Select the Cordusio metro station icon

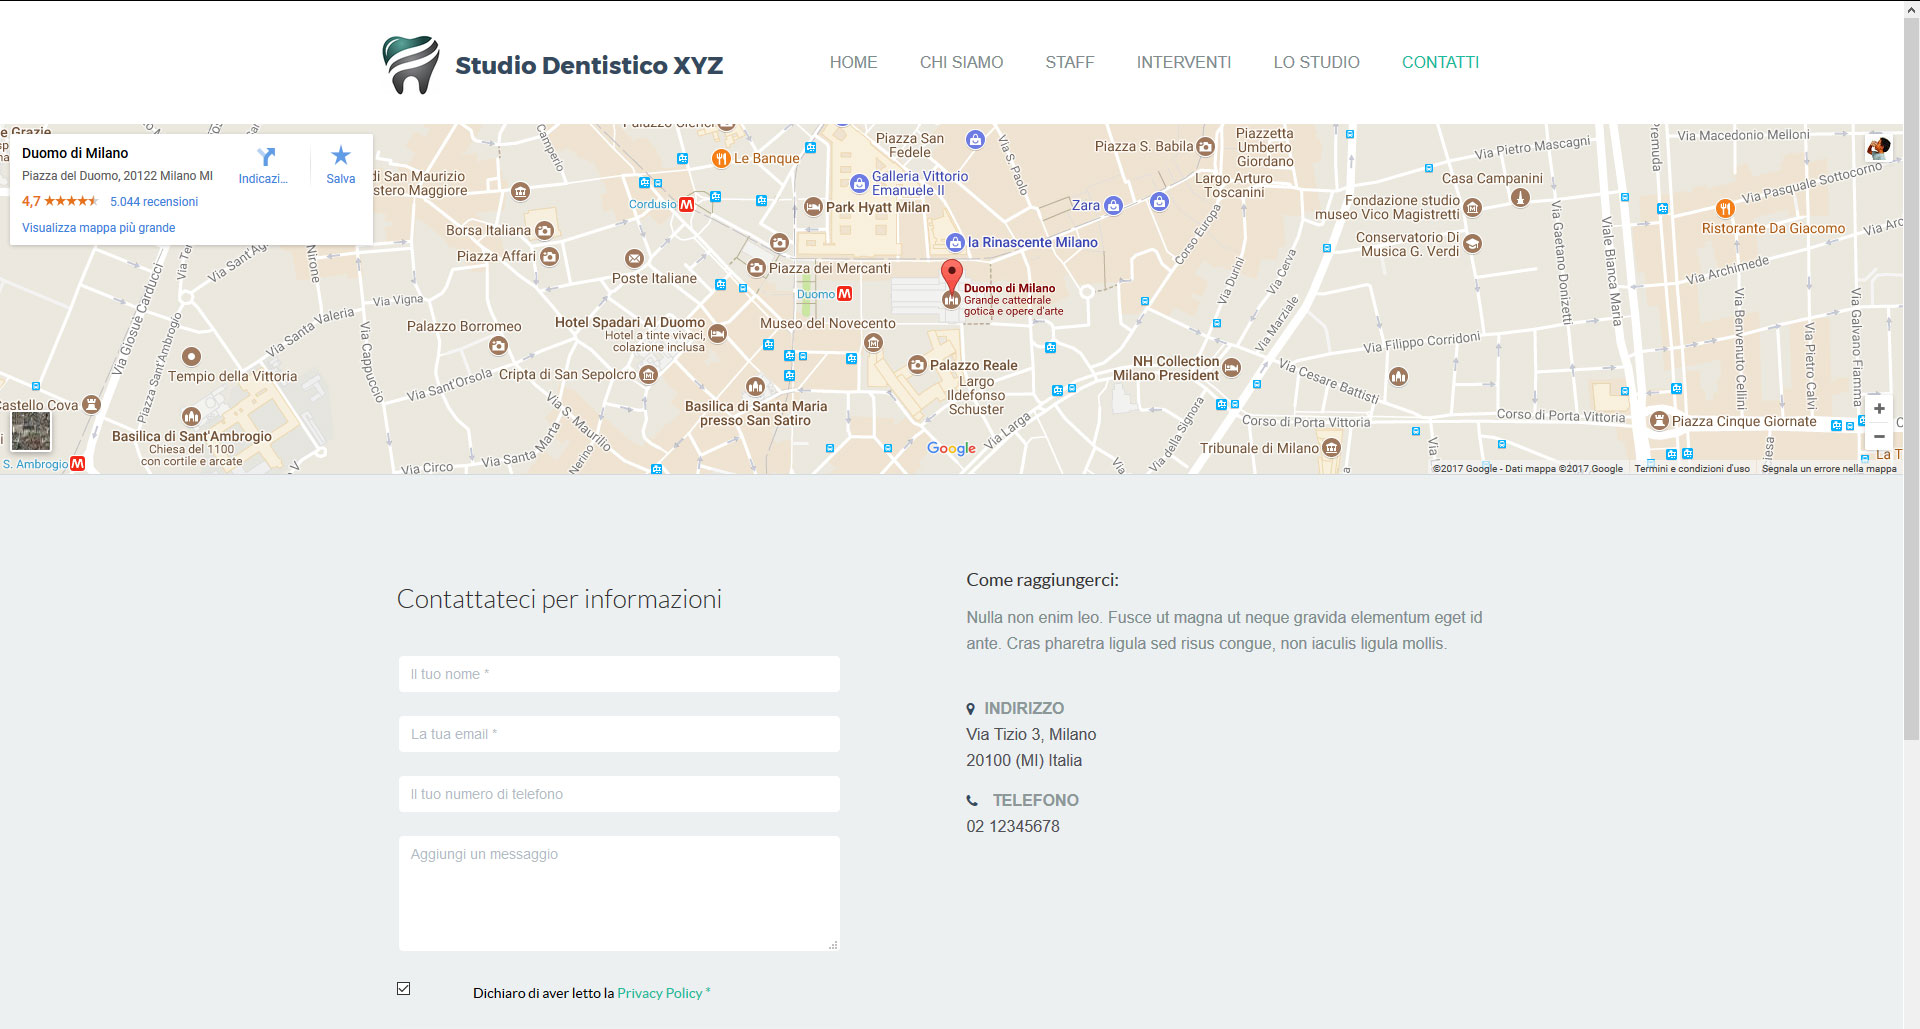click(x=686, y=204)
